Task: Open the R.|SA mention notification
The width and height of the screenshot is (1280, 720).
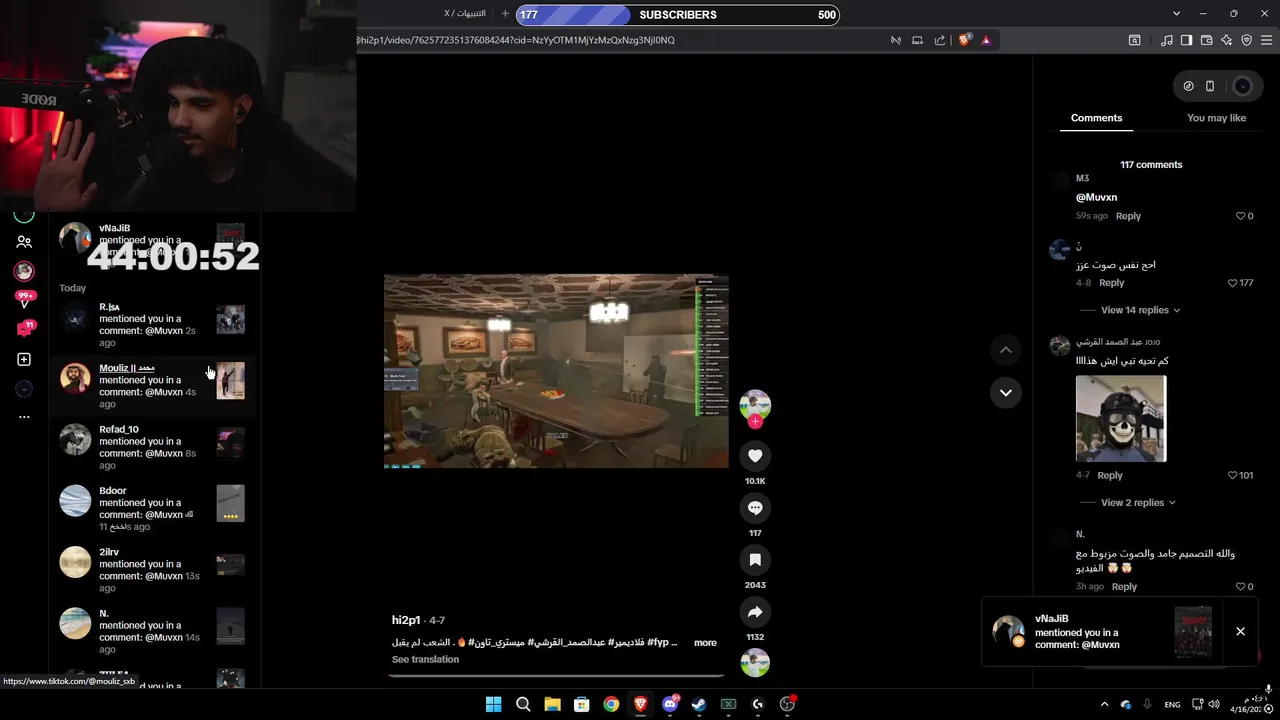Action: click(x=152, y=325)
